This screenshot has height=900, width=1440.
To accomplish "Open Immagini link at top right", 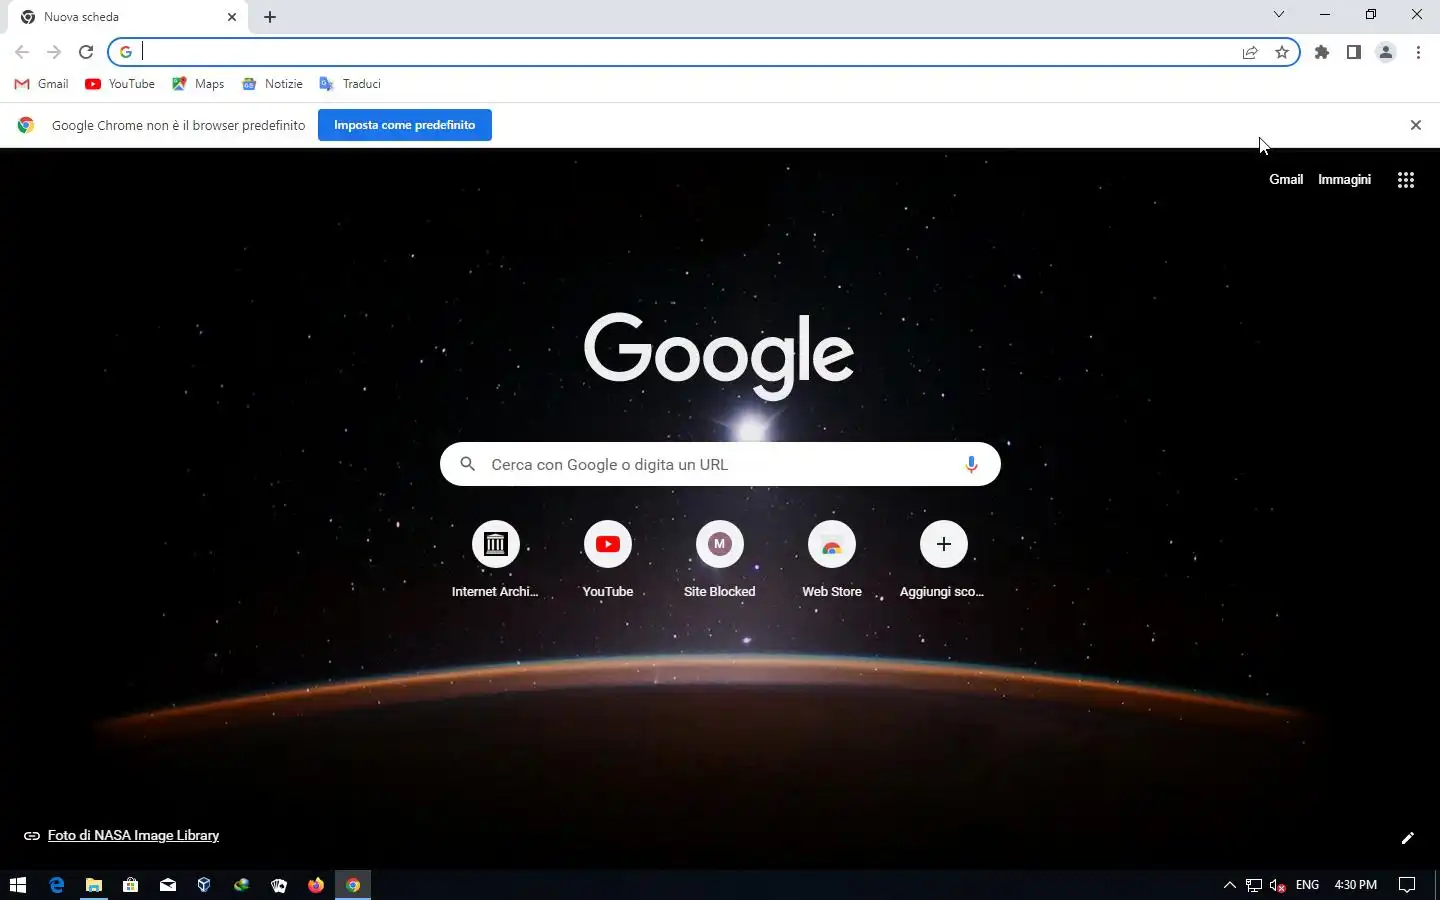I will pyautogui.click(x=1344, y=180).
